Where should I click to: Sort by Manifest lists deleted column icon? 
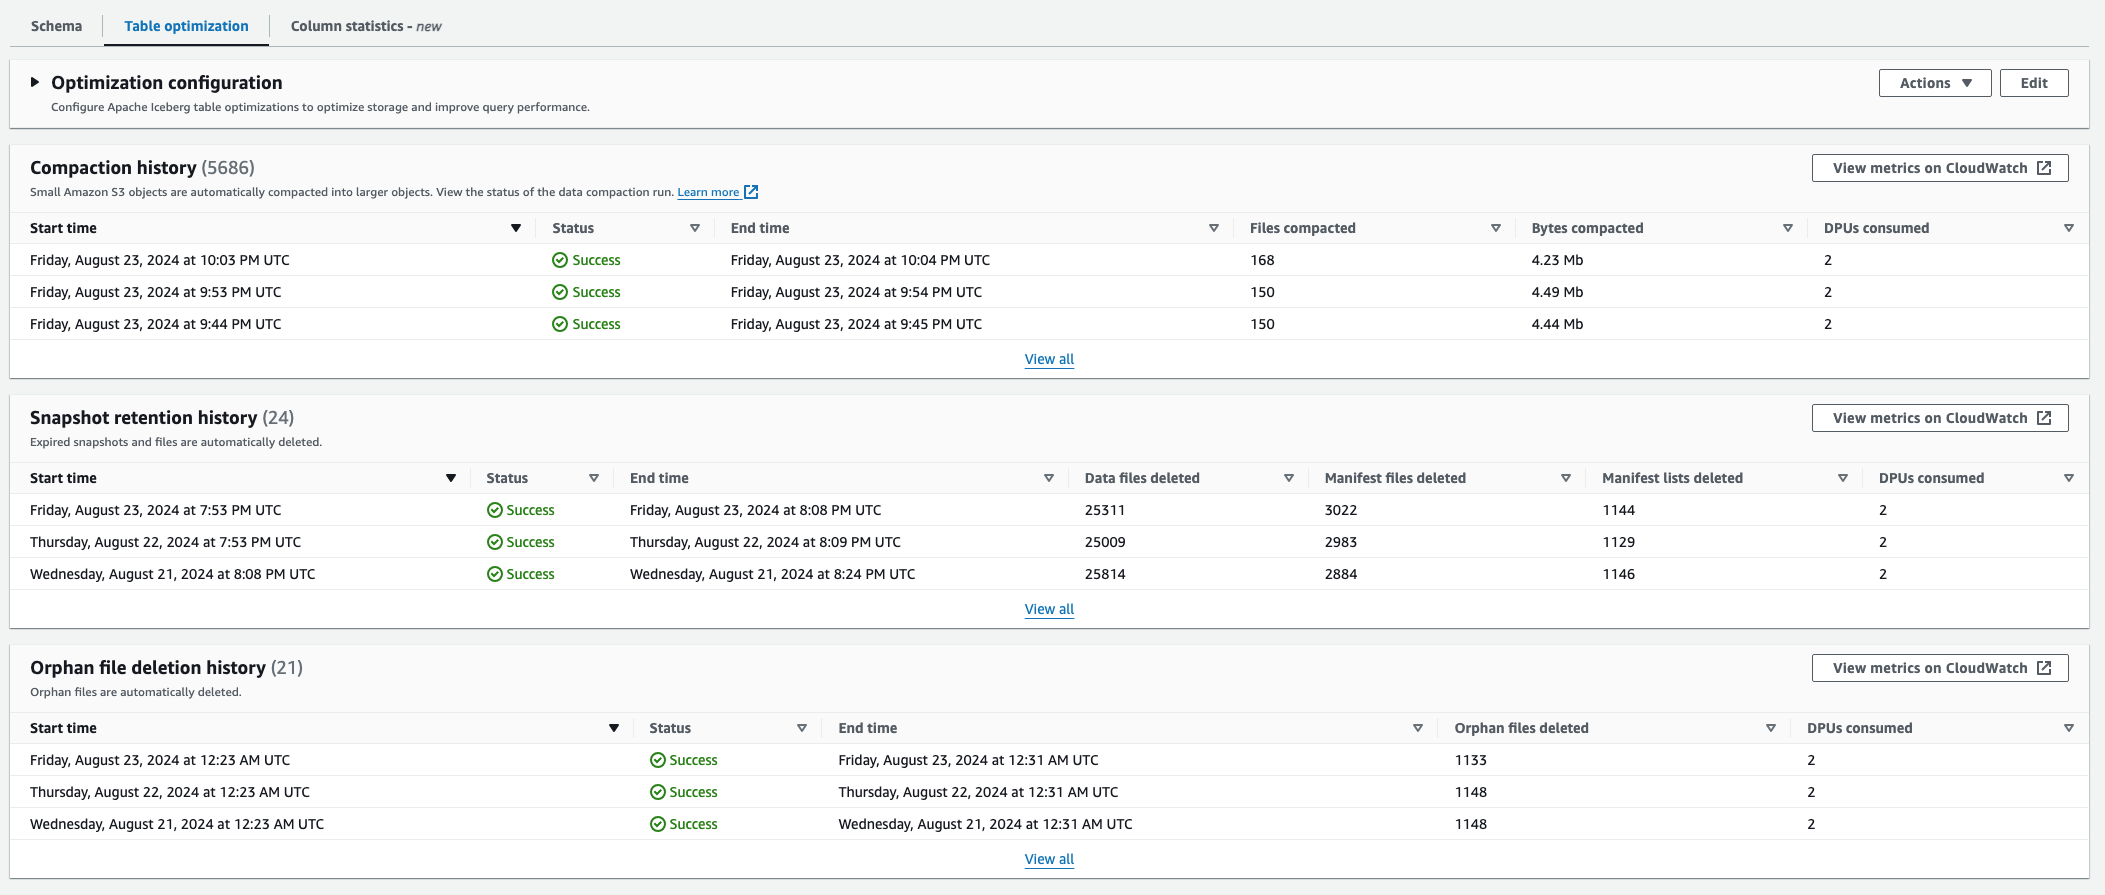pyautogui.click(x=1843, y=478)
